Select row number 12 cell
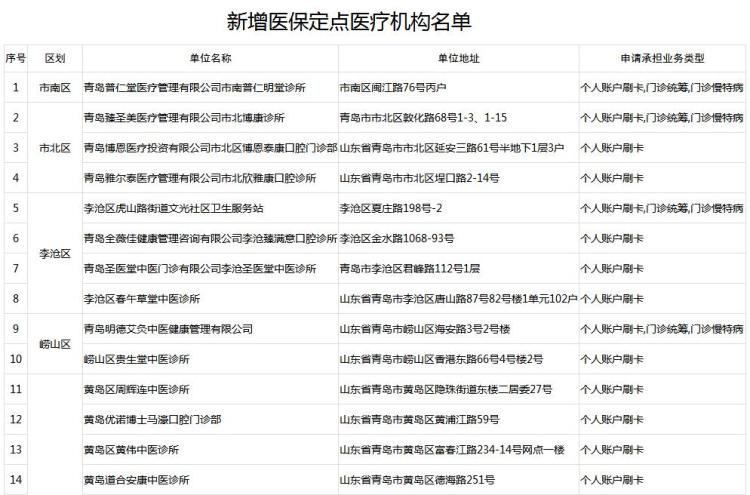The height and width of the screenshot is (495, 750). (16, 419)
